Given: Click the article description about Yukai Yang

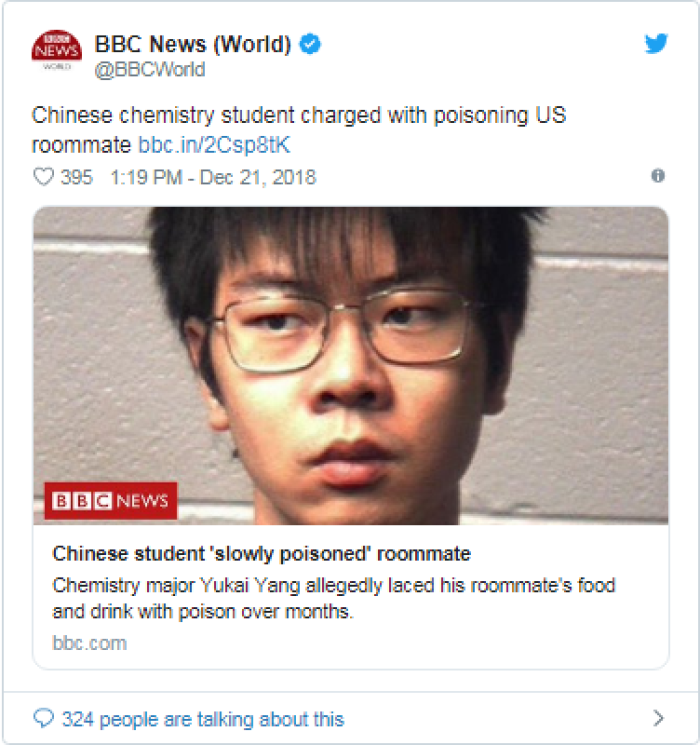Looking at the screenshot, I should click(x=334, y=598).
